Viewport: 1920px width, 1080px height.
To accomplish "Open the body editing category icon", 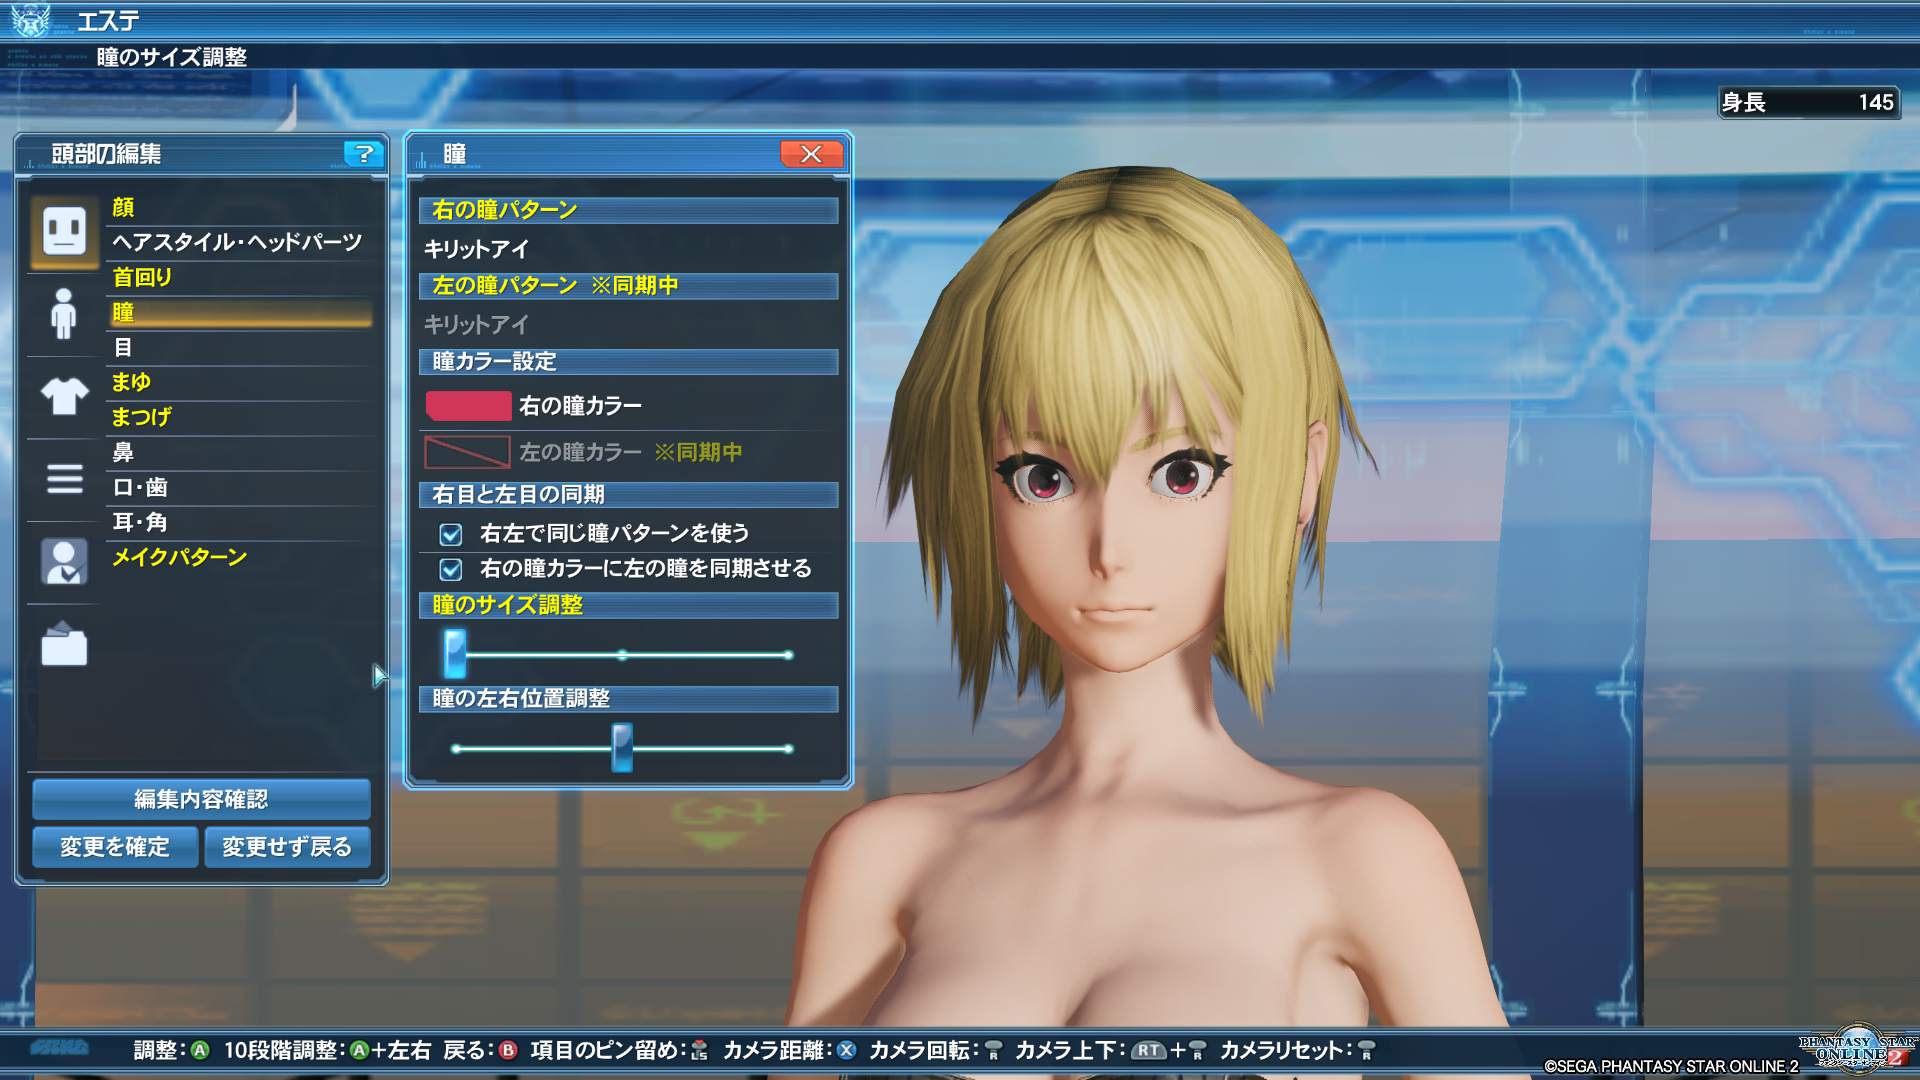I will 64,314.
